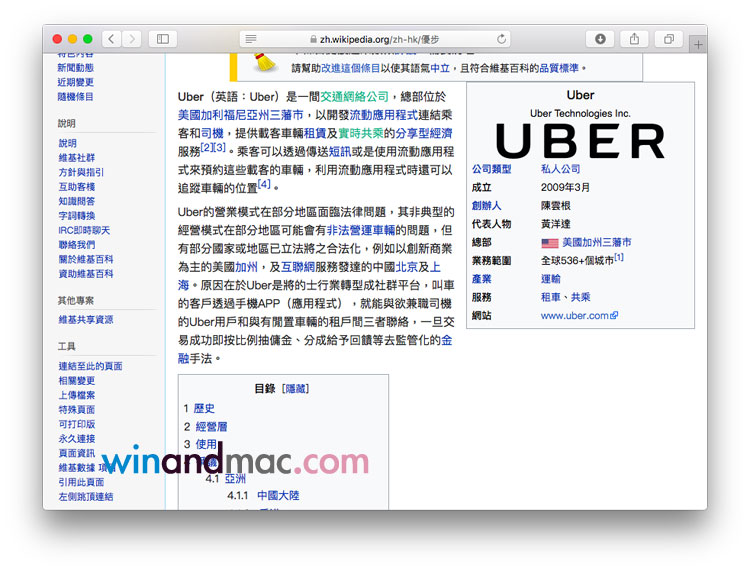
Task: Click the UBER logo image
Action: point(580,141)
